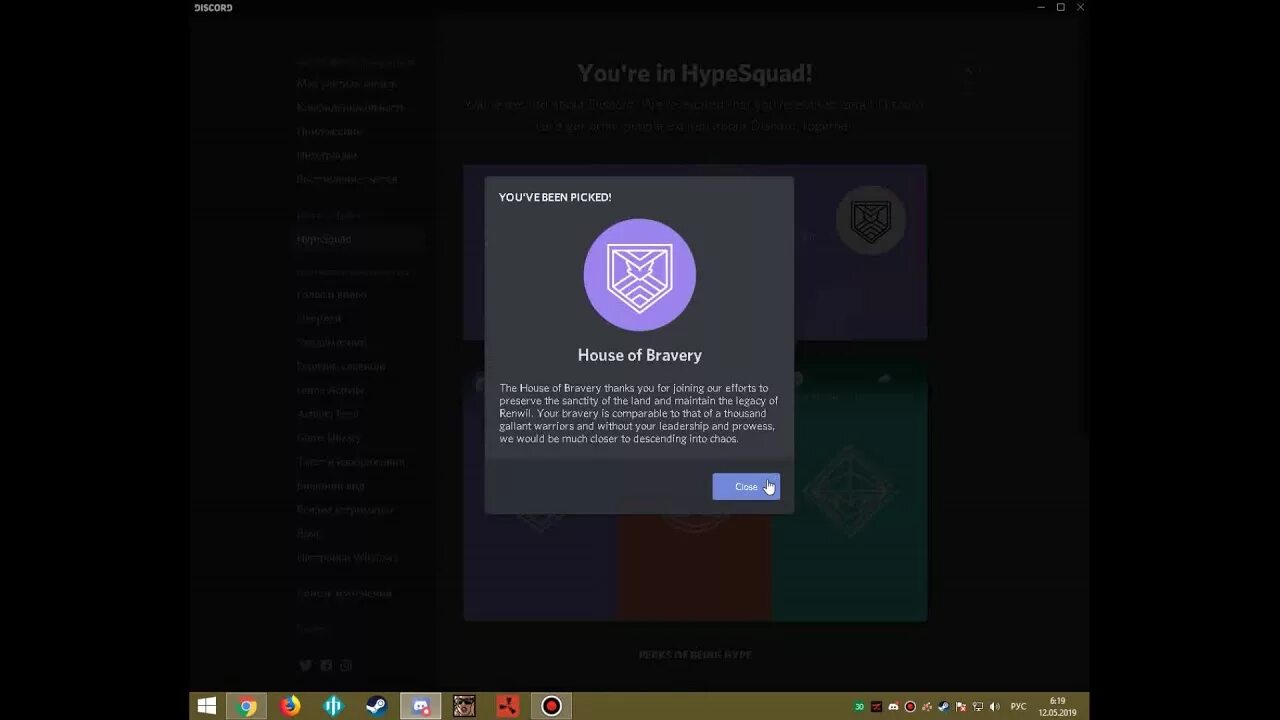Click PERKS OF BEING HYPE text
1280x720 pixels.
coord(695,655)
